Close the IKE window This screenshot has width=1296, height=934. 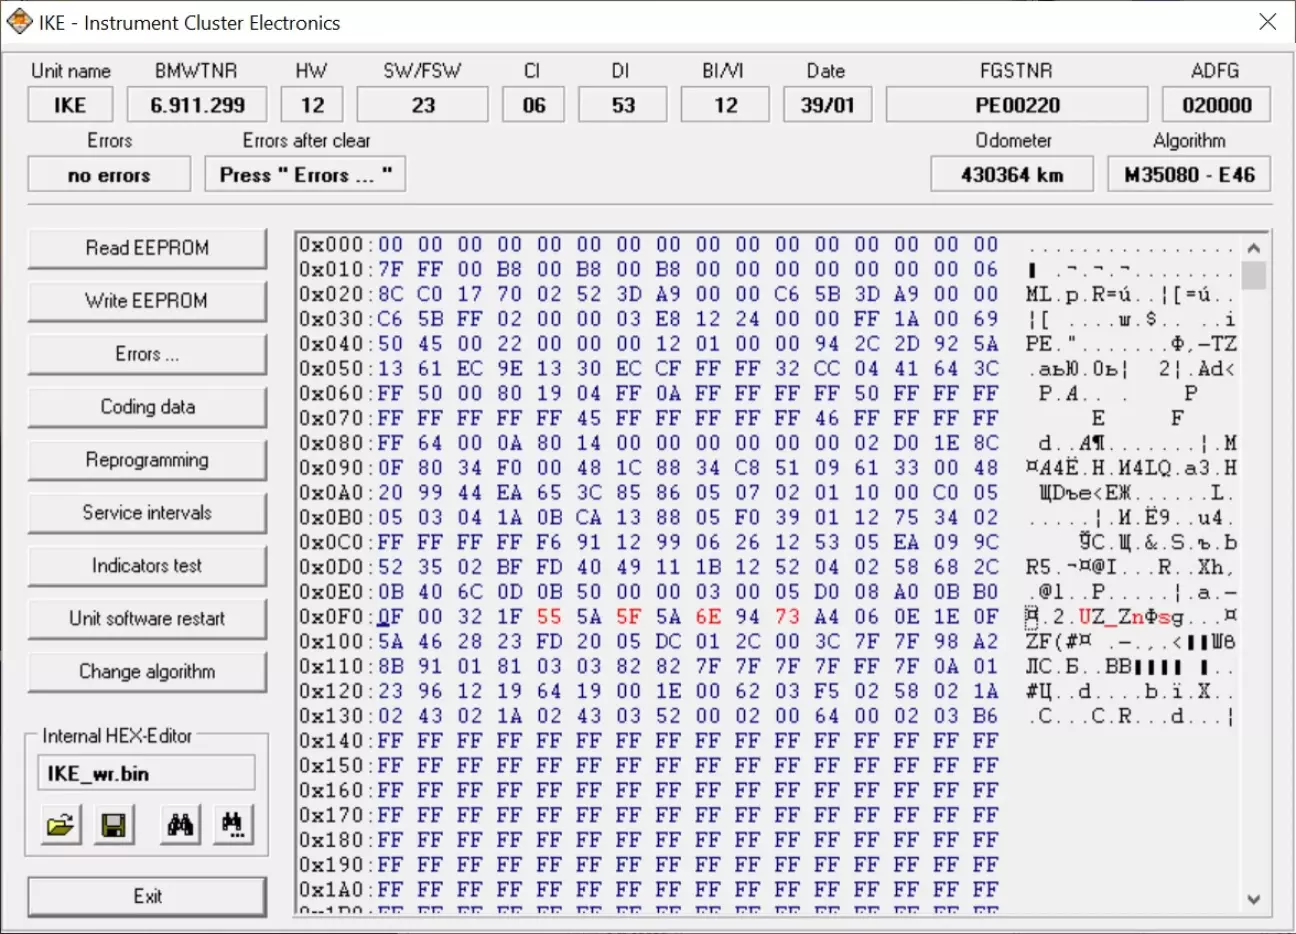pos(1267,22)
